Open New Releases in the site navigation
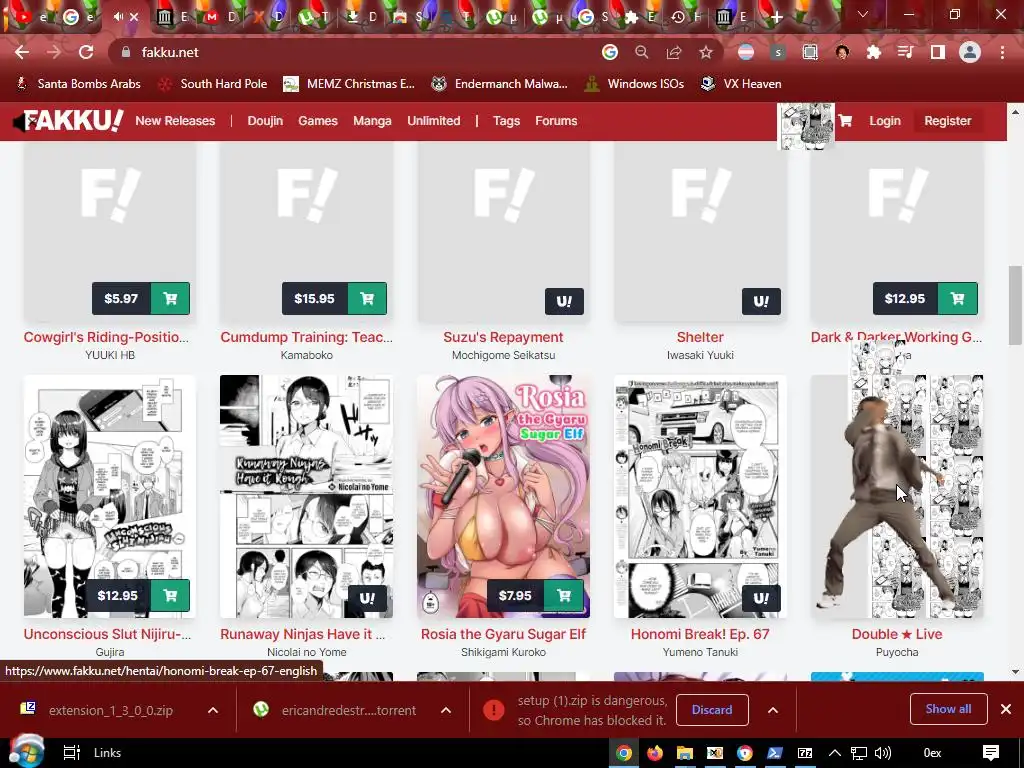The image size is (1024, 768). (x=175, y=121)
